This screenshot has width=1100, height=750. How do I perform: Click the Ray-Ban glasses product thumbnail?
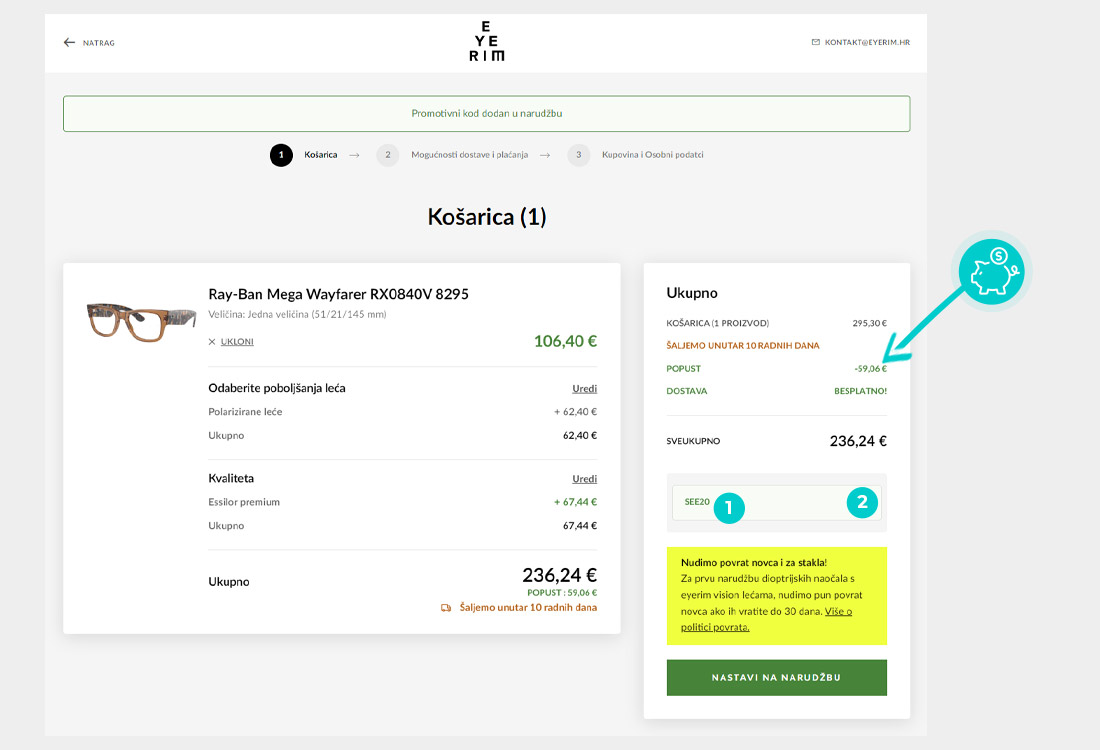click(x=142, y=322)
